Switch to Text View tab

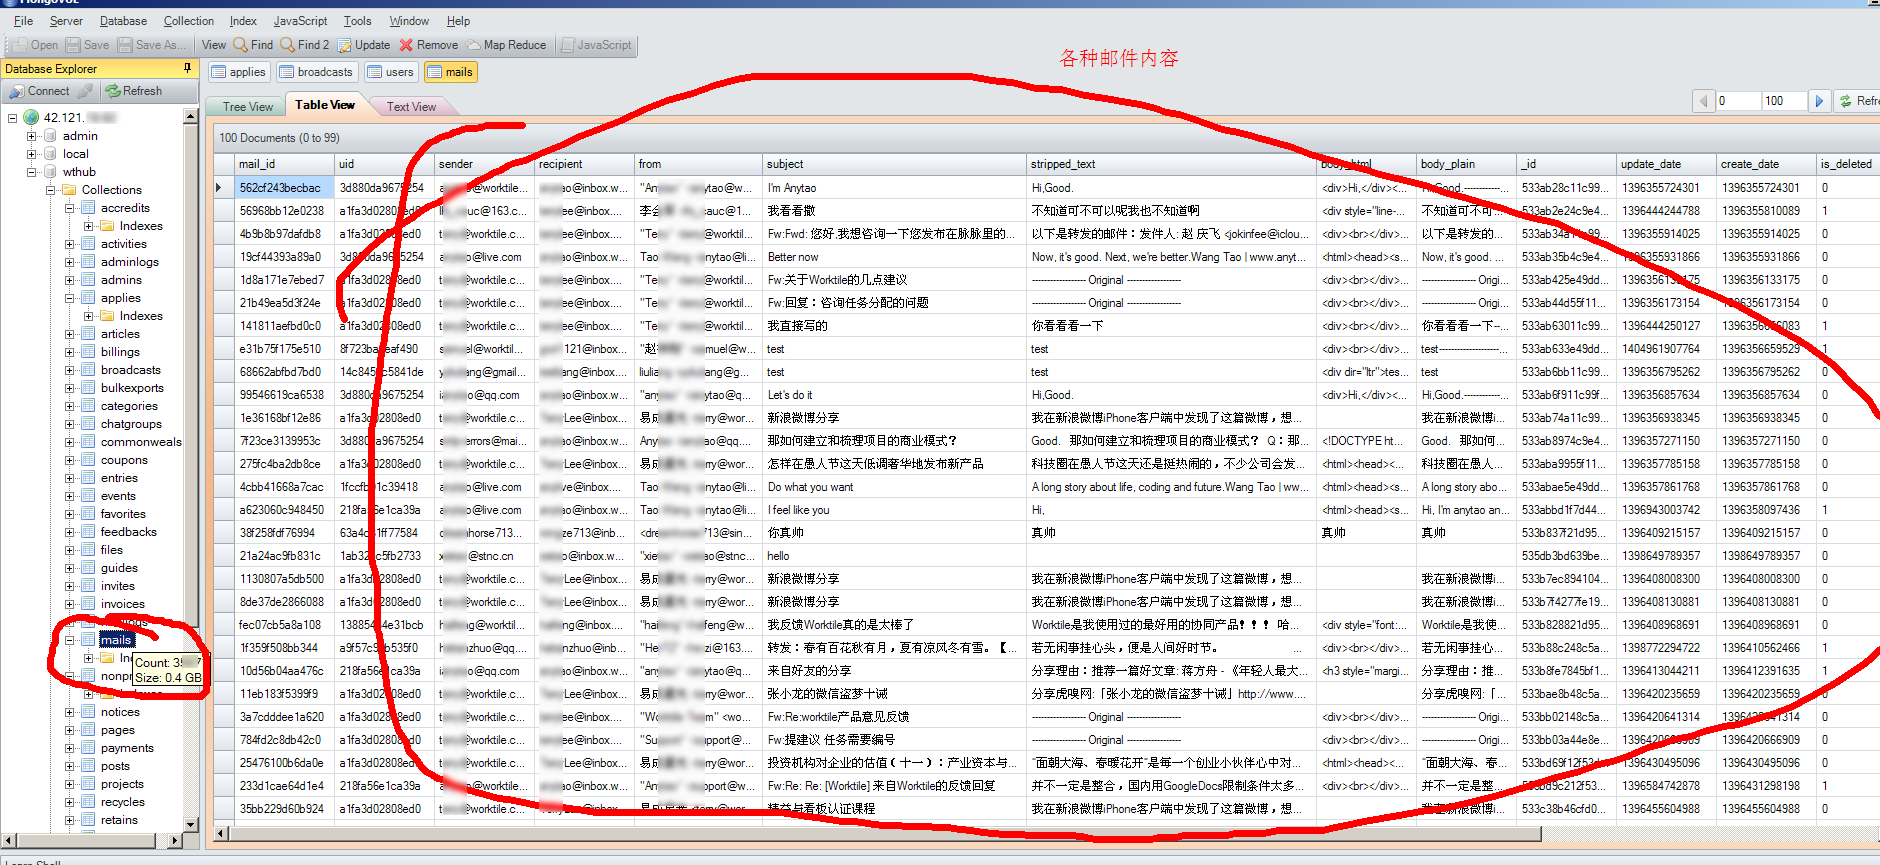pos(411,107)
